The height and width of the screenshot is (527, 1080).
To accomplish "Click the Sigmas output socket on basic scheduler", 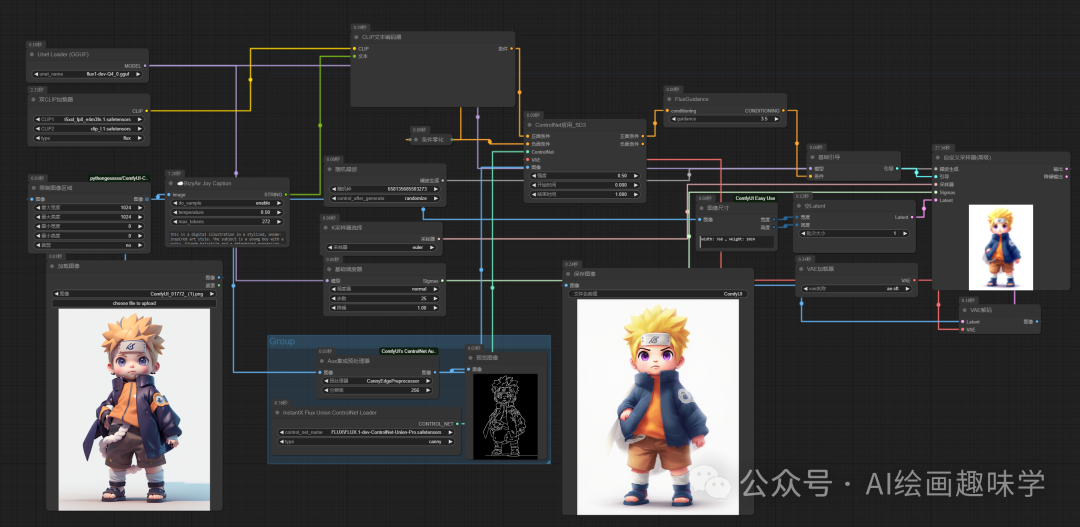I will (x=442, y=280).
